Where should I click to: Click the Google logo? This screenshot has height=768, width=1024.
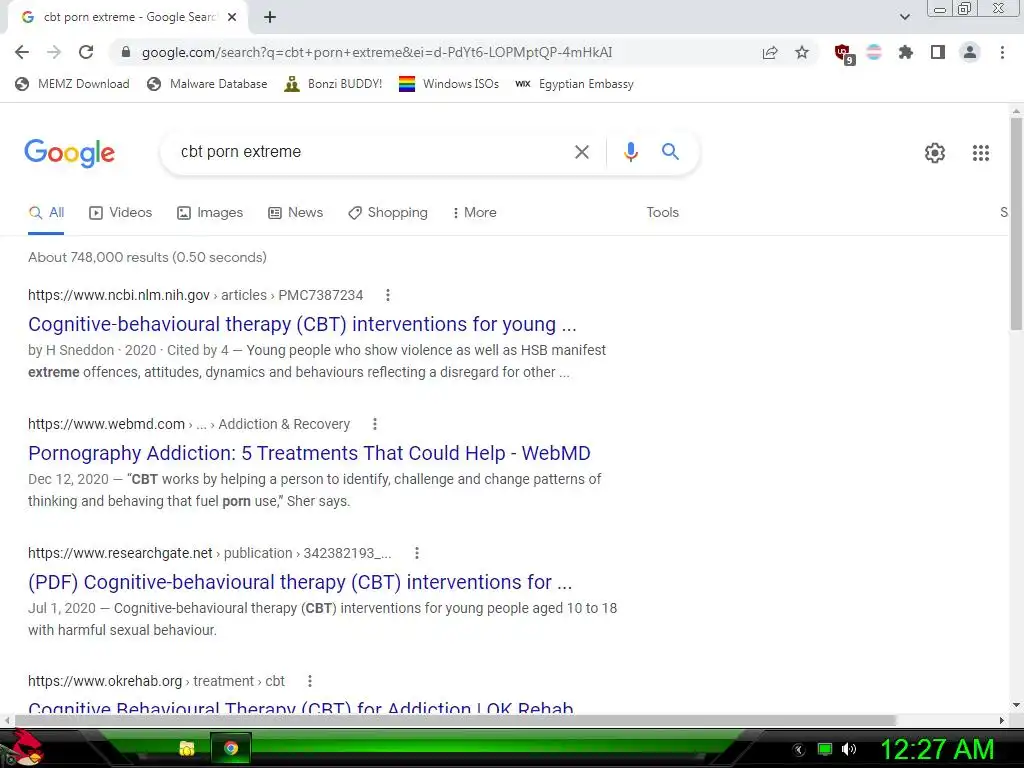coord(69,153)
